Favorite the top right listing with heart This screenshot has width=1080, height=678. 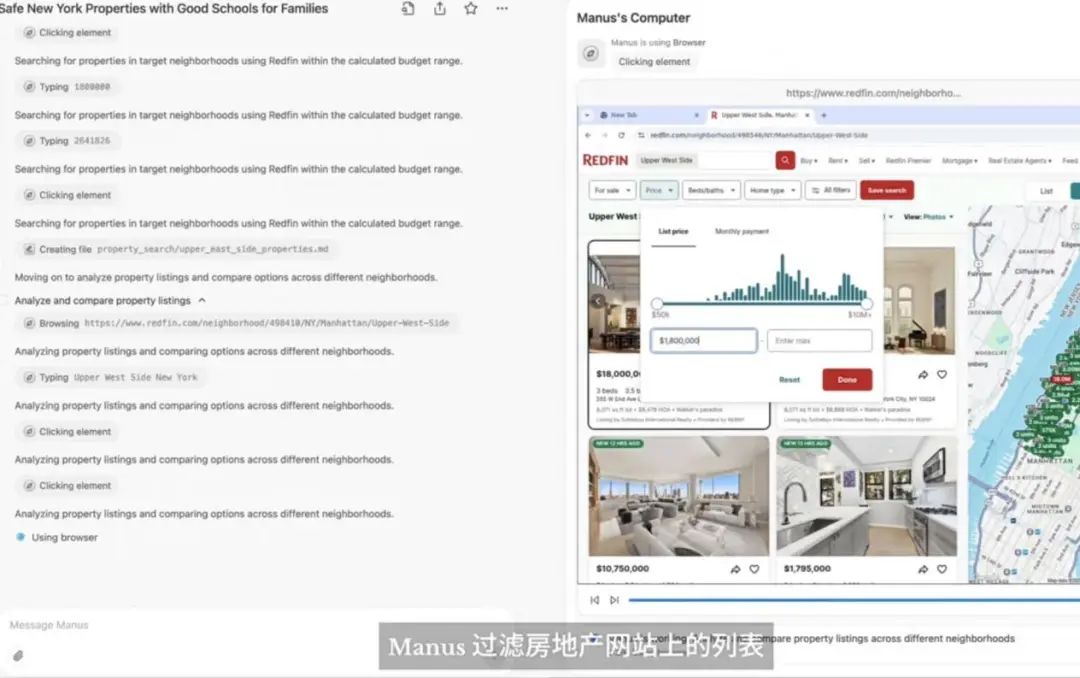point(942,375)
